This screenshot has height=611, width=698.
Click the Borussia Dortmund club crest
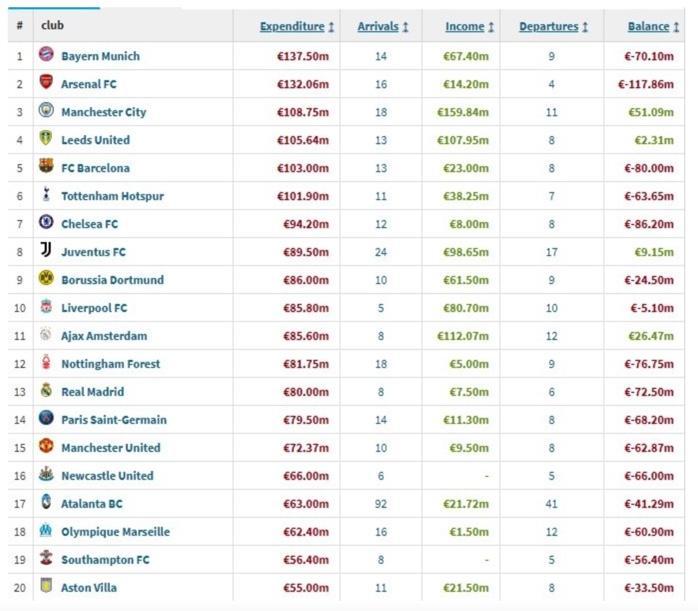pyautogui.click(x=45, y=279)
